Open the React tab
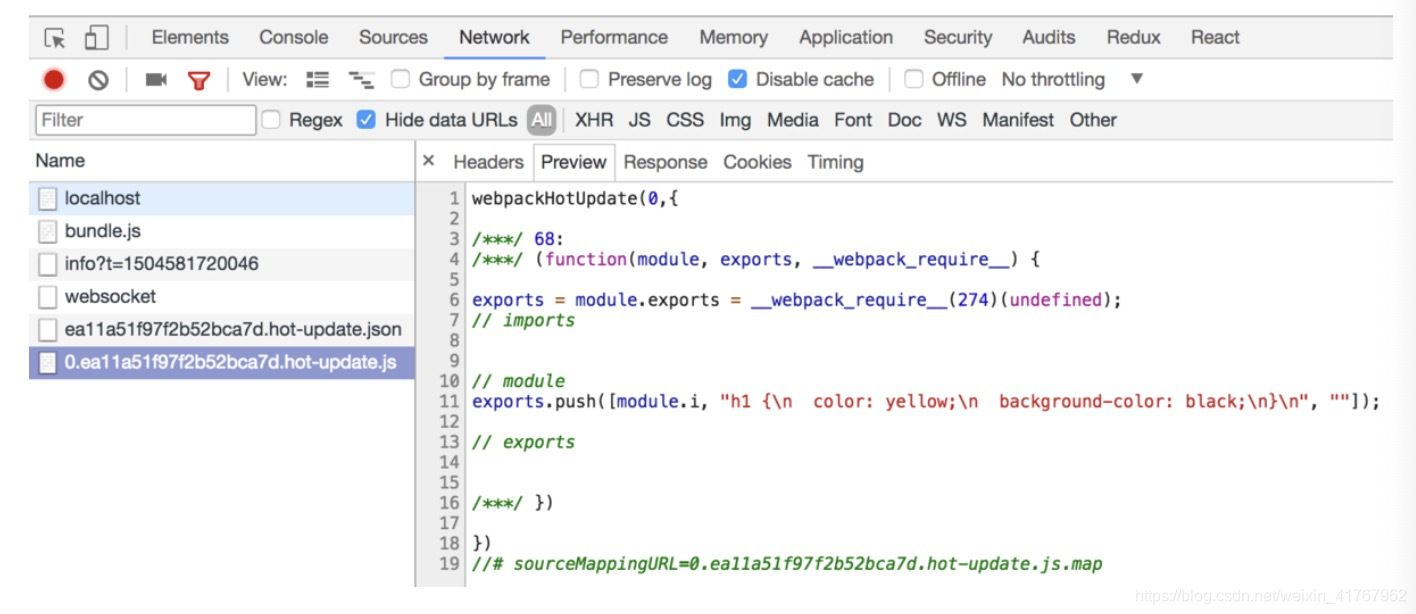1416x614 pixels. point(1215,38)
